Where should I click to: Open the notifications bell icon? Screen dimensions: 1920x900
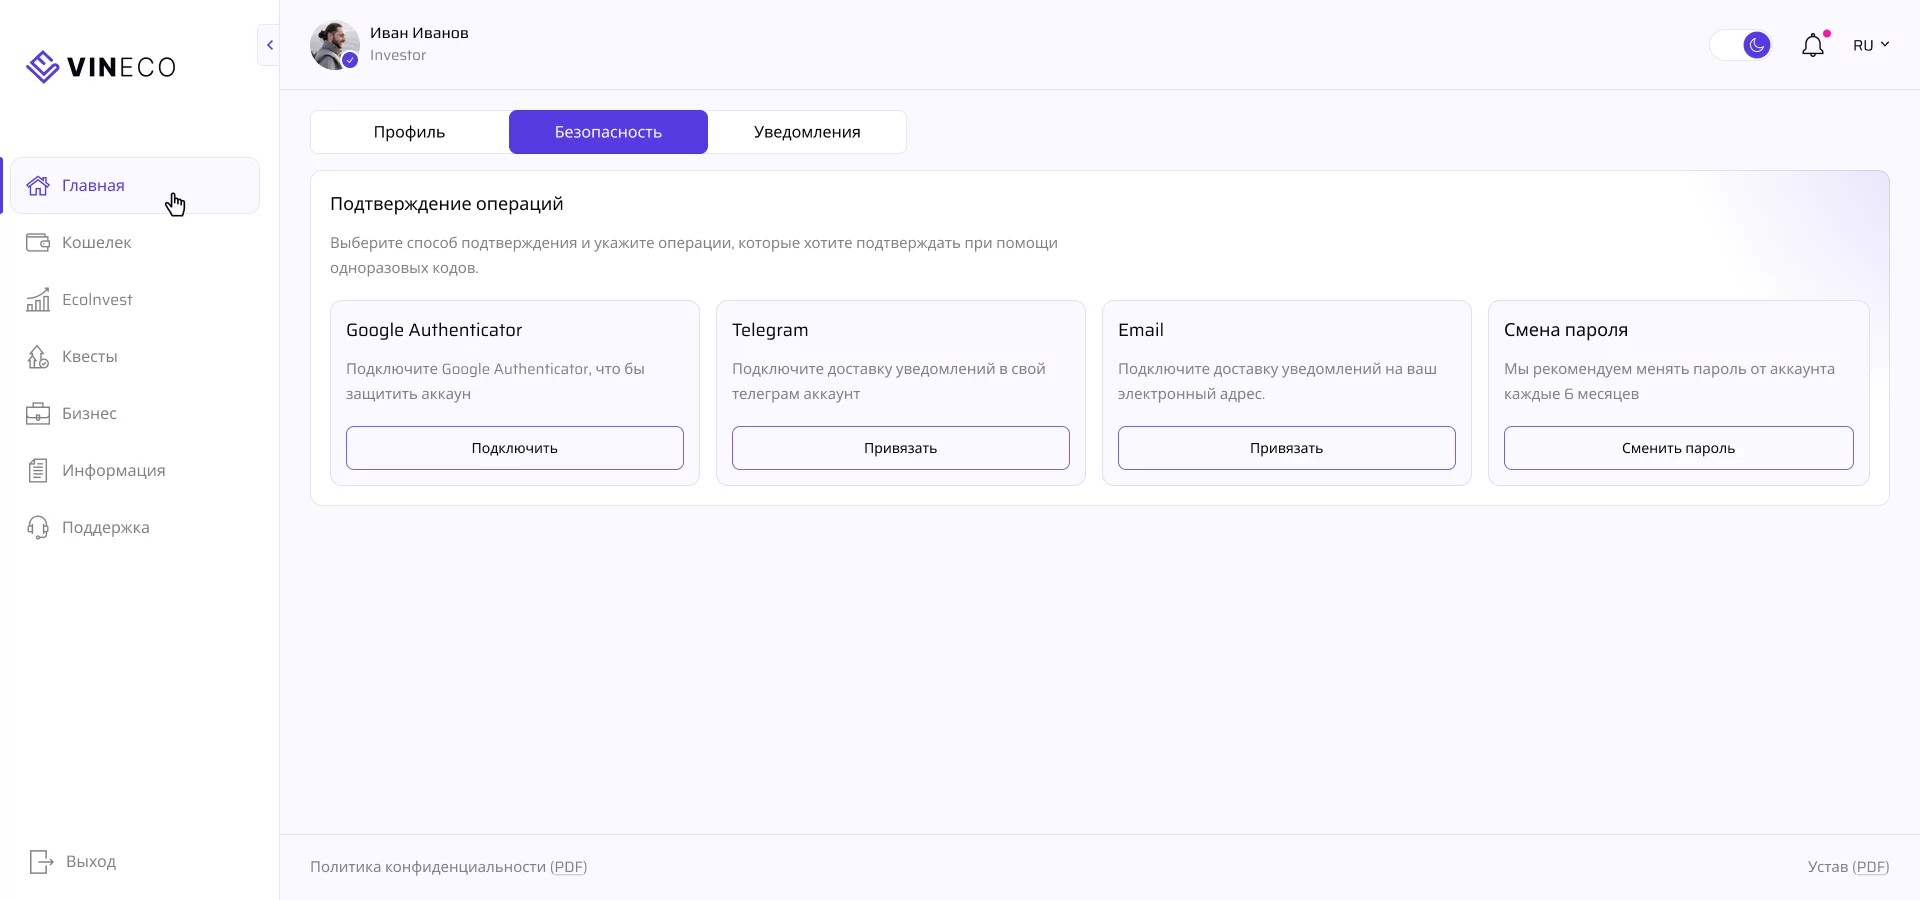(x=1812, y=46)
